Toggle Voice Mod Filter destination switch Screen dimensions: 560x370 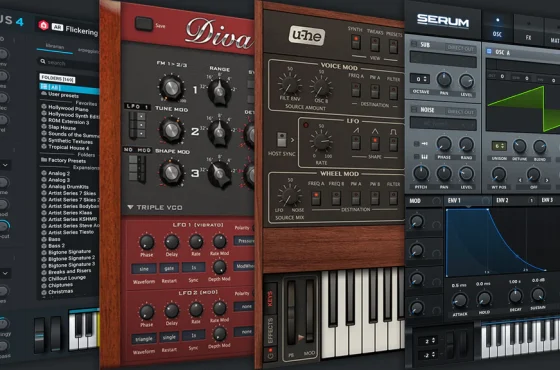pyautogui.click(x=393, y=93)
